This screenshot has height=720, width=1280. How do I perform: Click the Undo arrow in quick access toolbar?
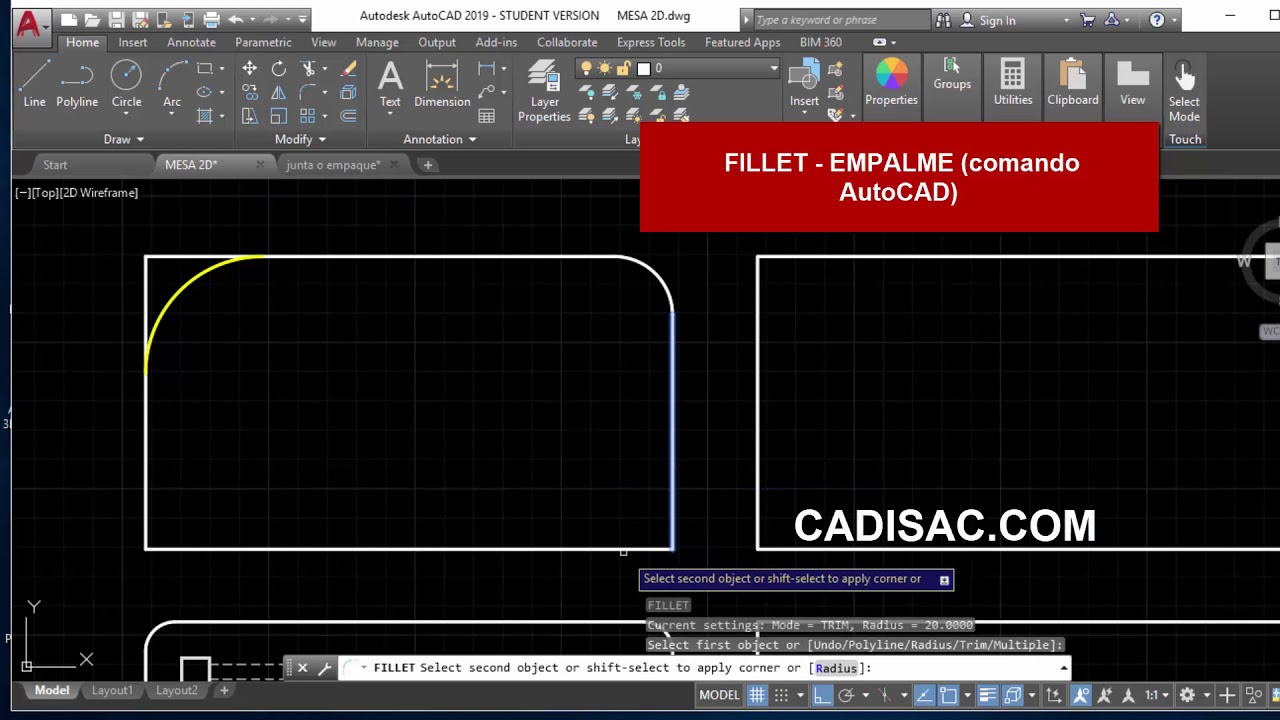click(235, 19)
